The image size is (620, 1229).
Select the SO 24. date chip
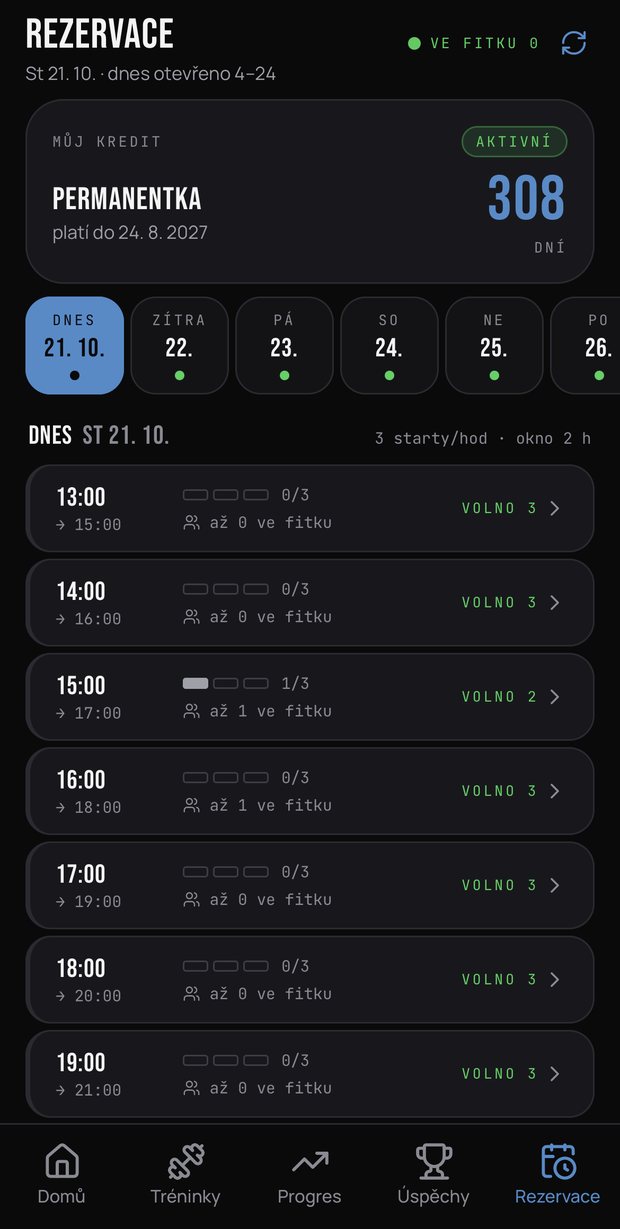(x=389, y=345)
